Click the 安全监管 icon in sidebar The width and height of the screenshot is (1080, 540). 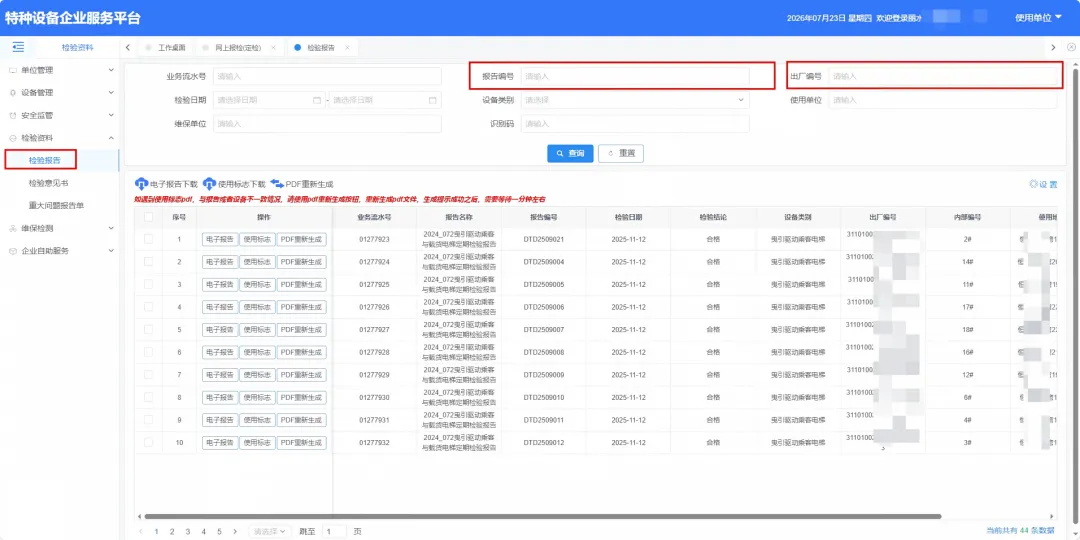click(12, 115)
